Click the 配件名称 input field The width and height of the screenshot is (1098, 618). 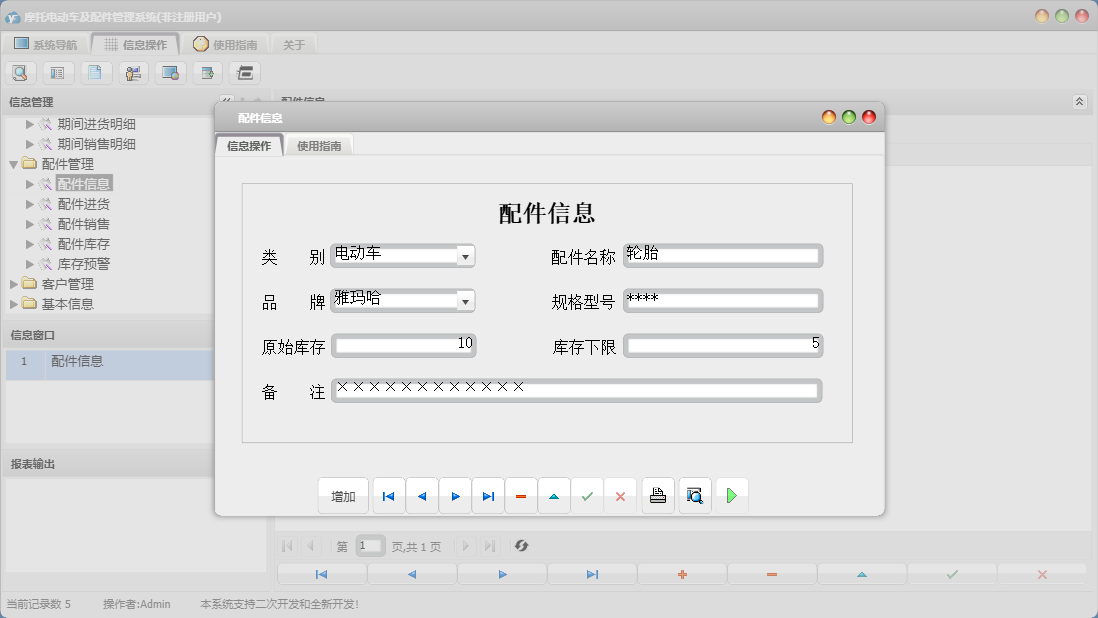pyautogui.click(x=722, y=257)
